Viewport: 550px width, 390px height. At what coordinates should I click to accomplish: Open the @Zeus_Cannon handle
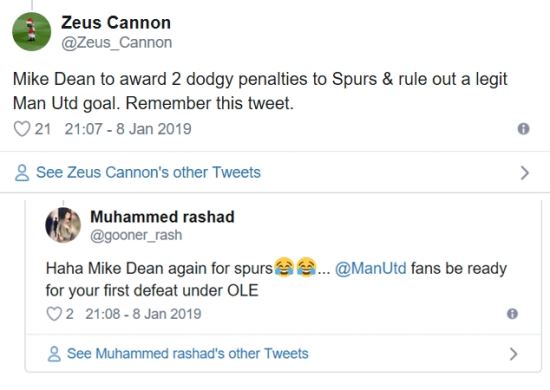tap(117, 43)
